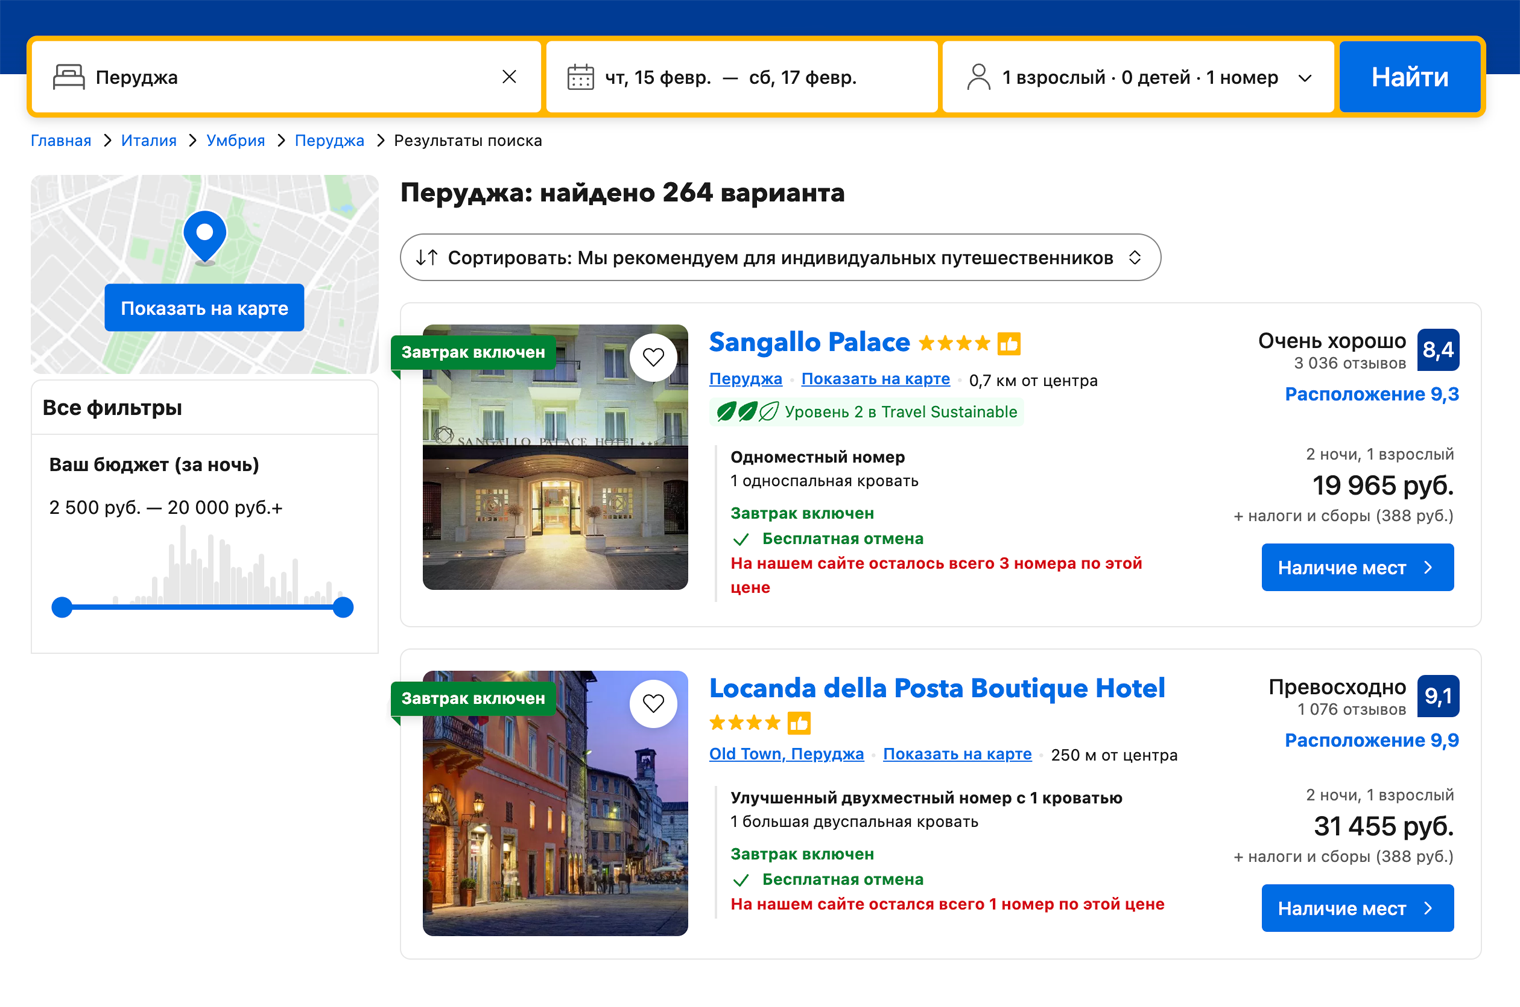The height and width of the screenshot is (1007, 1520).
Task: Click the bed icon in destination field
Action: pos(69,77)
